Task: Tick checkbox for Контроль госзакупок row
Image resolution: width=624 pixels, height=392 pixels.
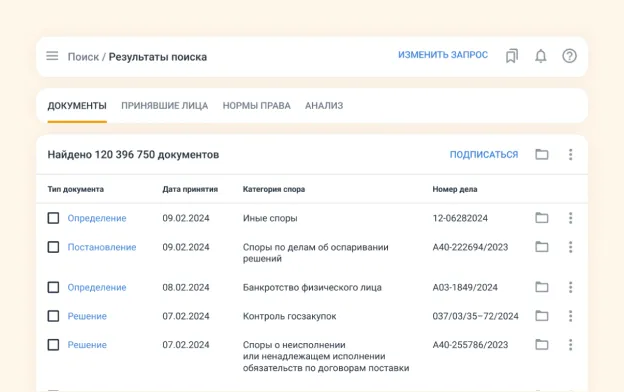Action: [x=53, y=316]
